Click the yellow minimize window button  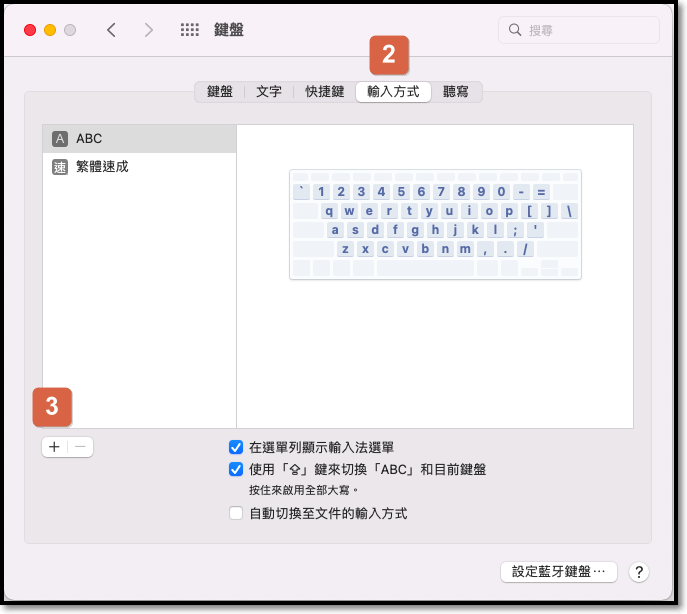(x=50, y=30)
